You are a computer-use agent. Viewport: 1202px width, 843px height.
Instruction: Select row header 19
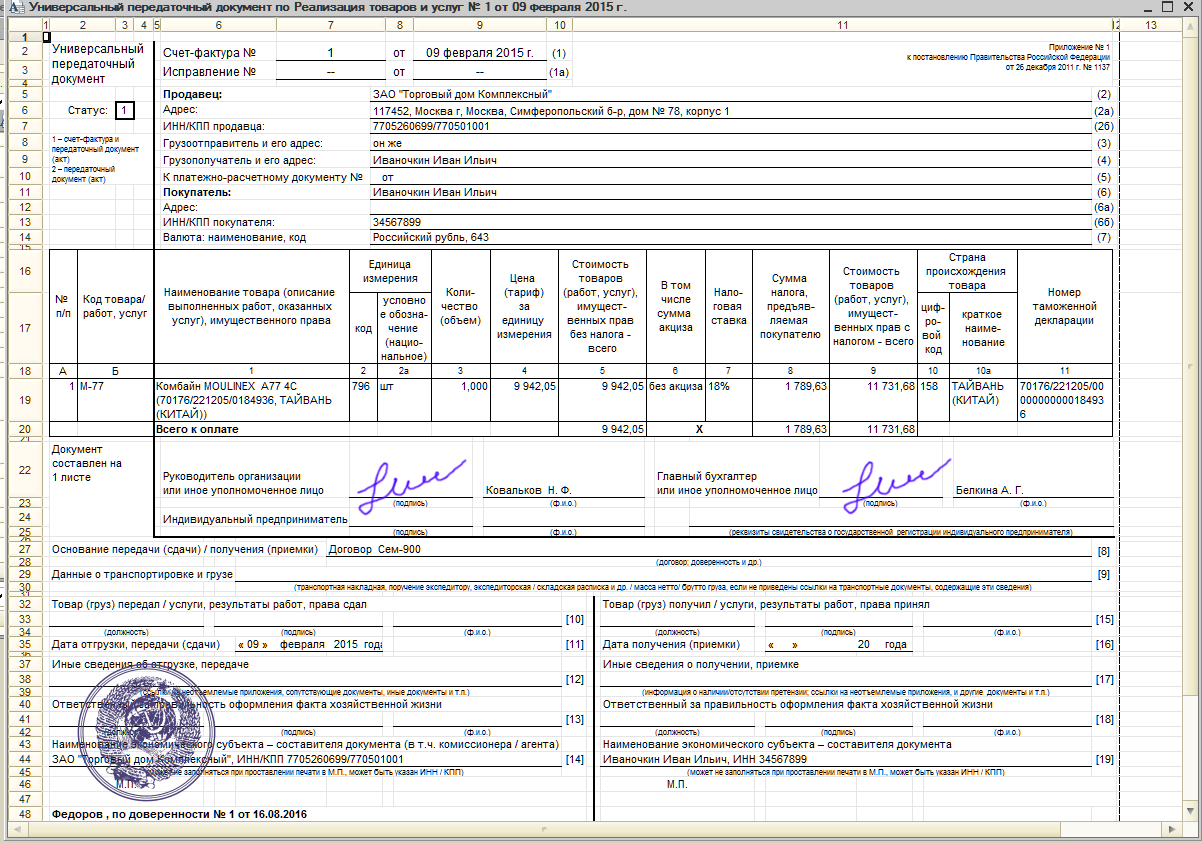[x=24, y=400]
